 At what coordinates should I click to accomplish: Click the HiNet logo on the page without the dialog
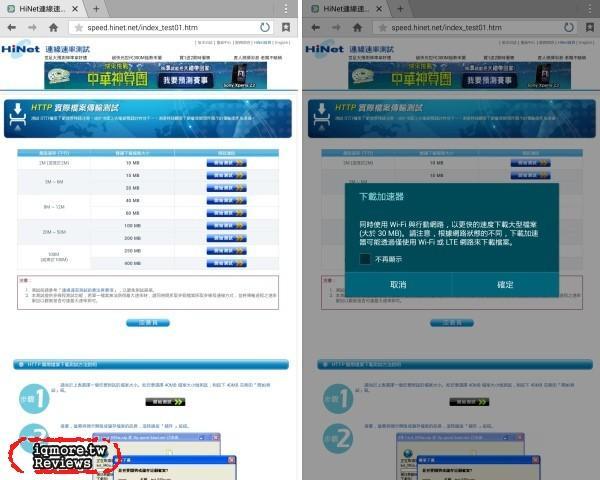[x=21, y=49]
